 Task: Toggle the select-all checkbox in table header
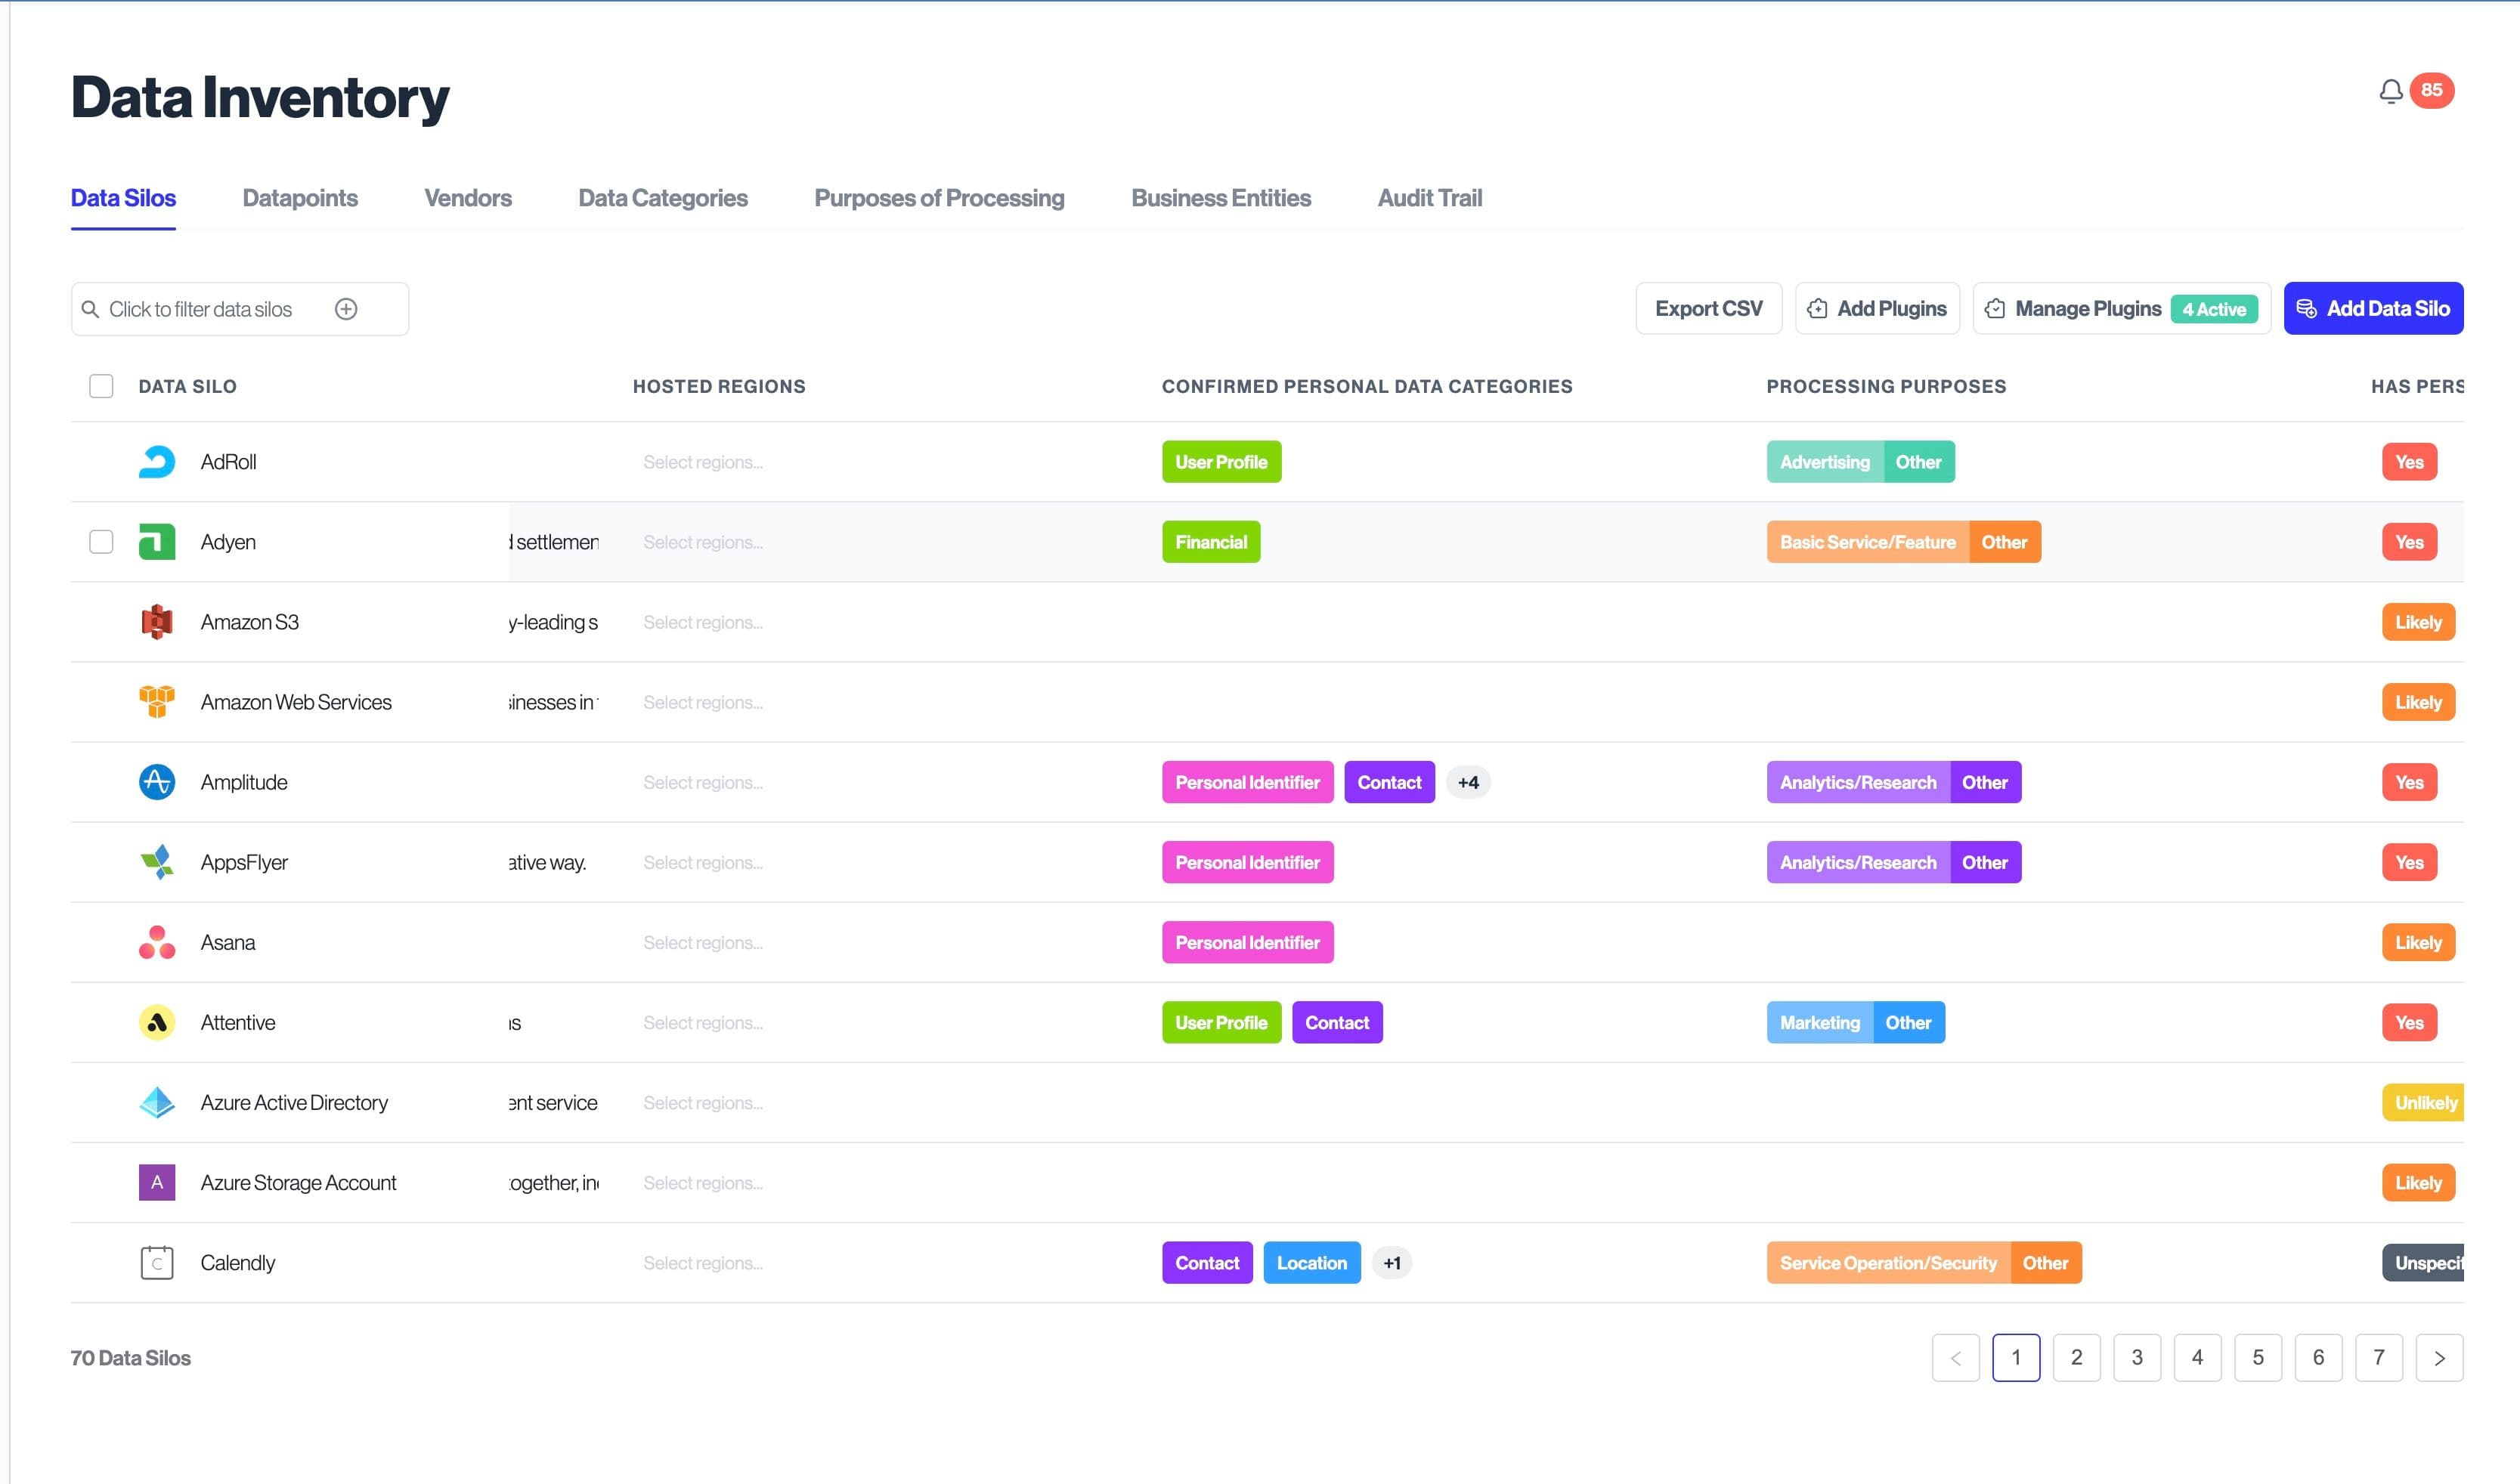pos(101,386)
